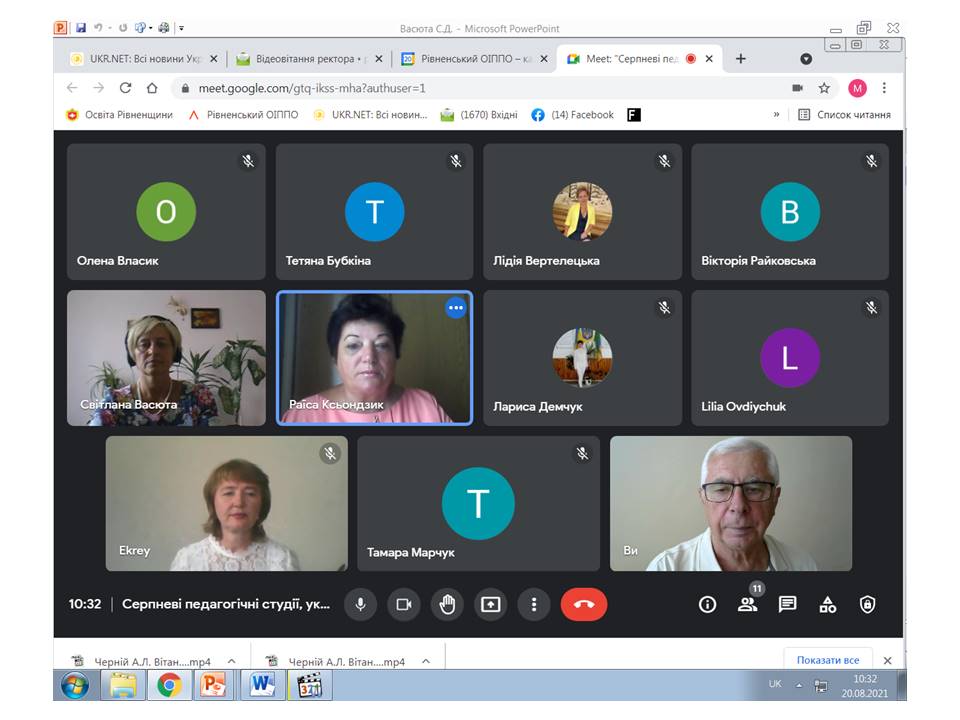Select the Світлана Васюта video tile
960x720 pixels.
point(166,358)
